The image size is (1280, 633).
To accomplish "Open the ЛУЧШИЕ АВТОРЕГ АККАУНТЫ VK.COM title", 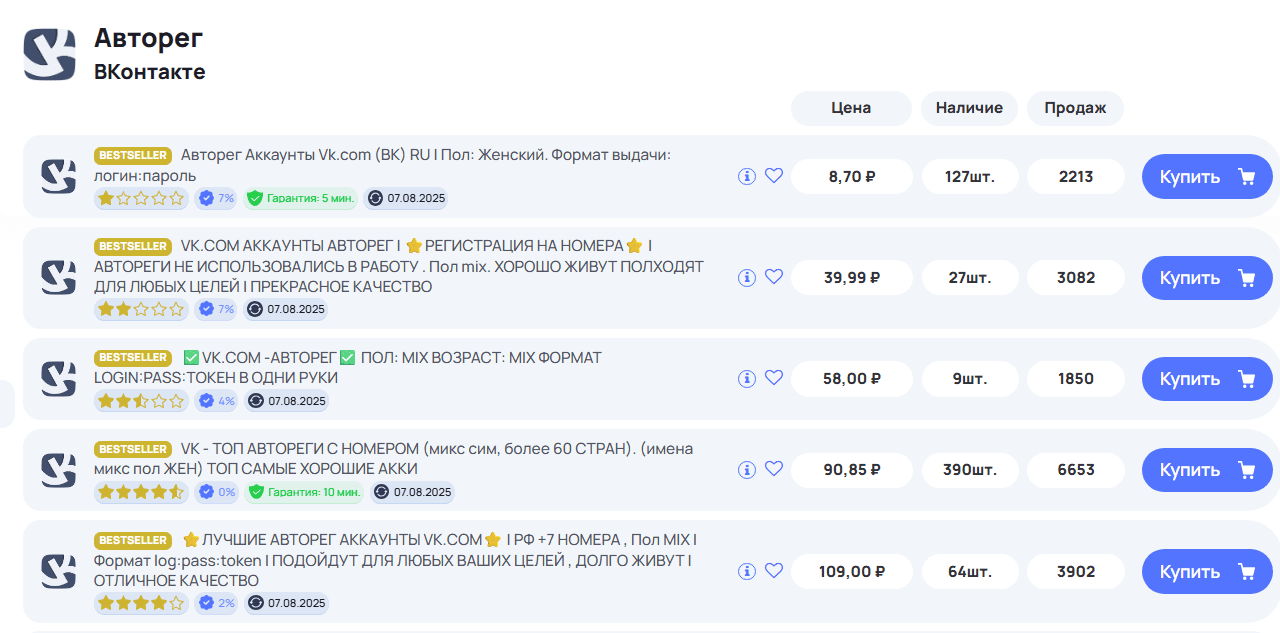I will tap(396, 560).
